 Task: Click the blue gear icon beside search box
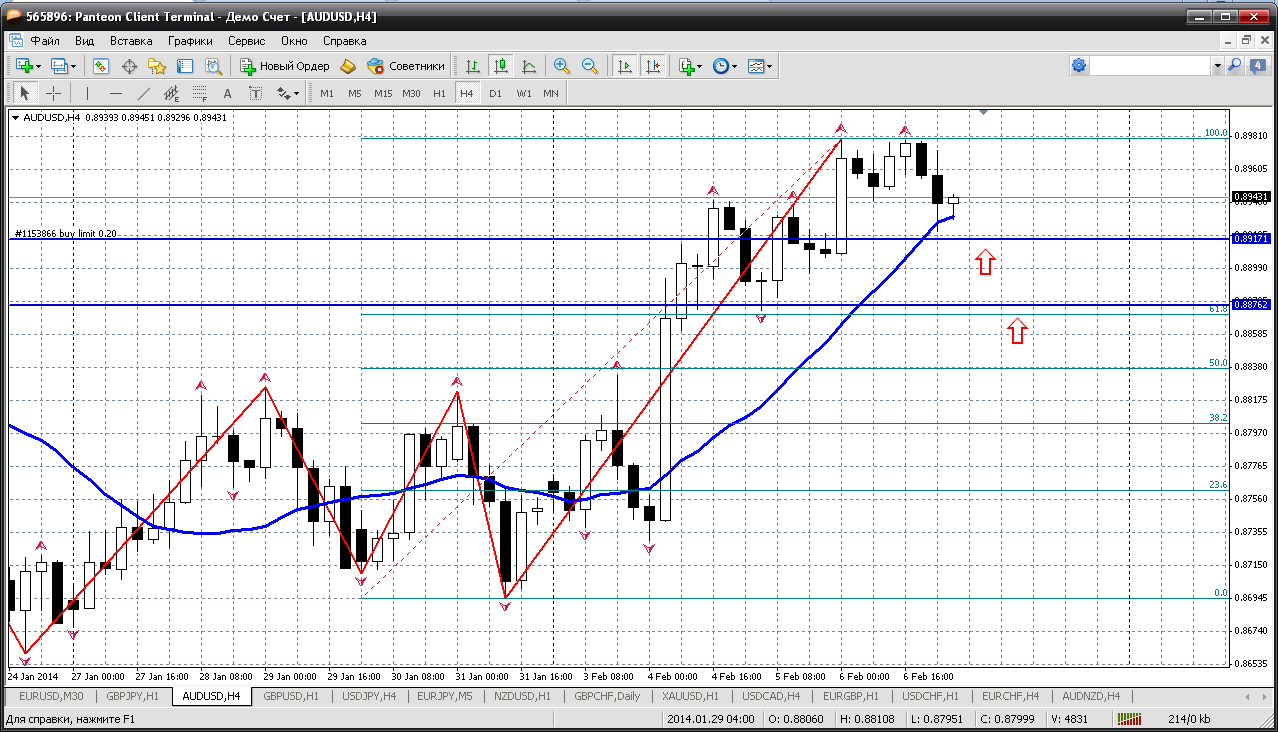1079,65
